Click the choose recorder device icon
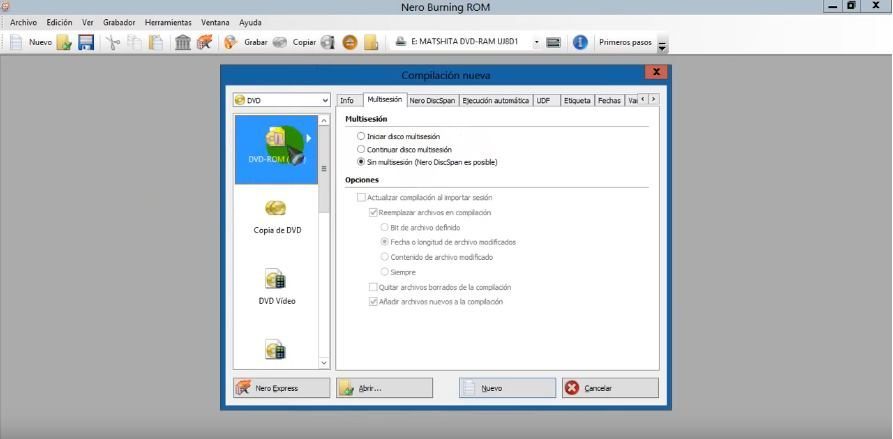The image size is (893, 439). pyautogui.click(x=554, y=43)
